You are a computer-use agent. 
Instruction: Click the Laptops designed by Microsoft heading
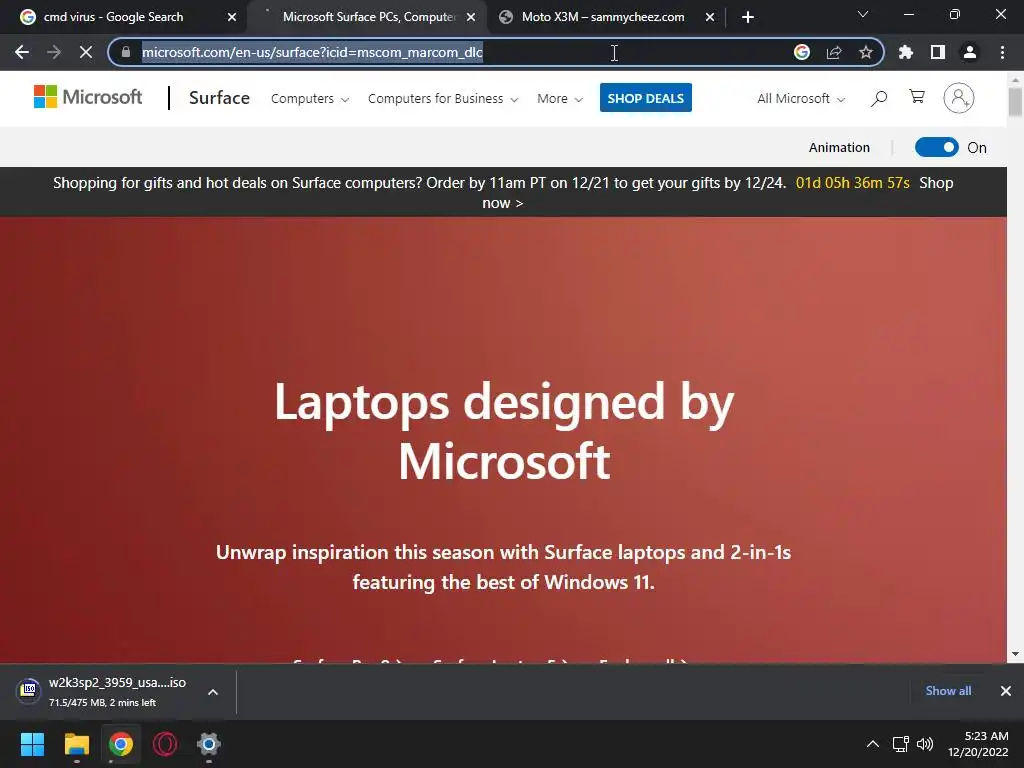504,431
